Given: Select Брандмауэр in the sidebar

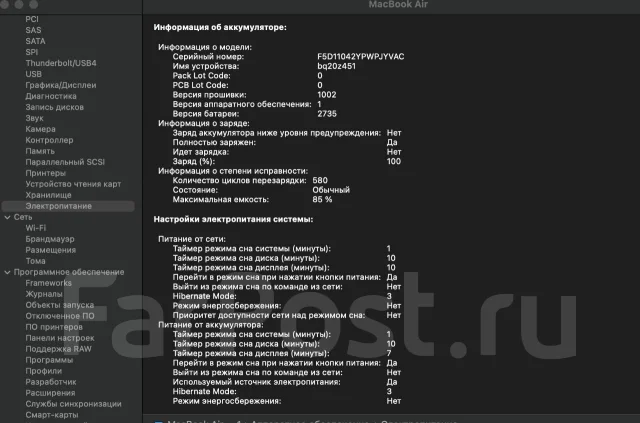Looking at the screenshot, I should coord(50,239).
